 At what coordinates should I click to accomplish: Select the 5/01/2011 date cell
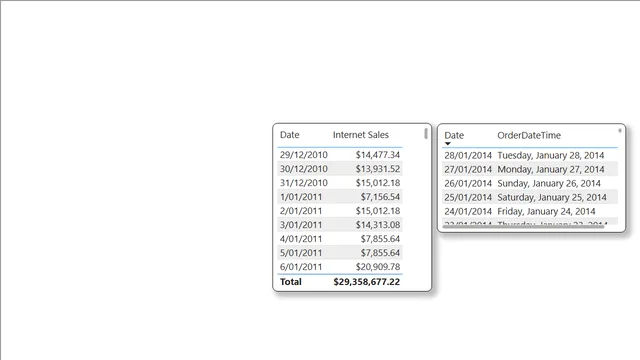301,253
